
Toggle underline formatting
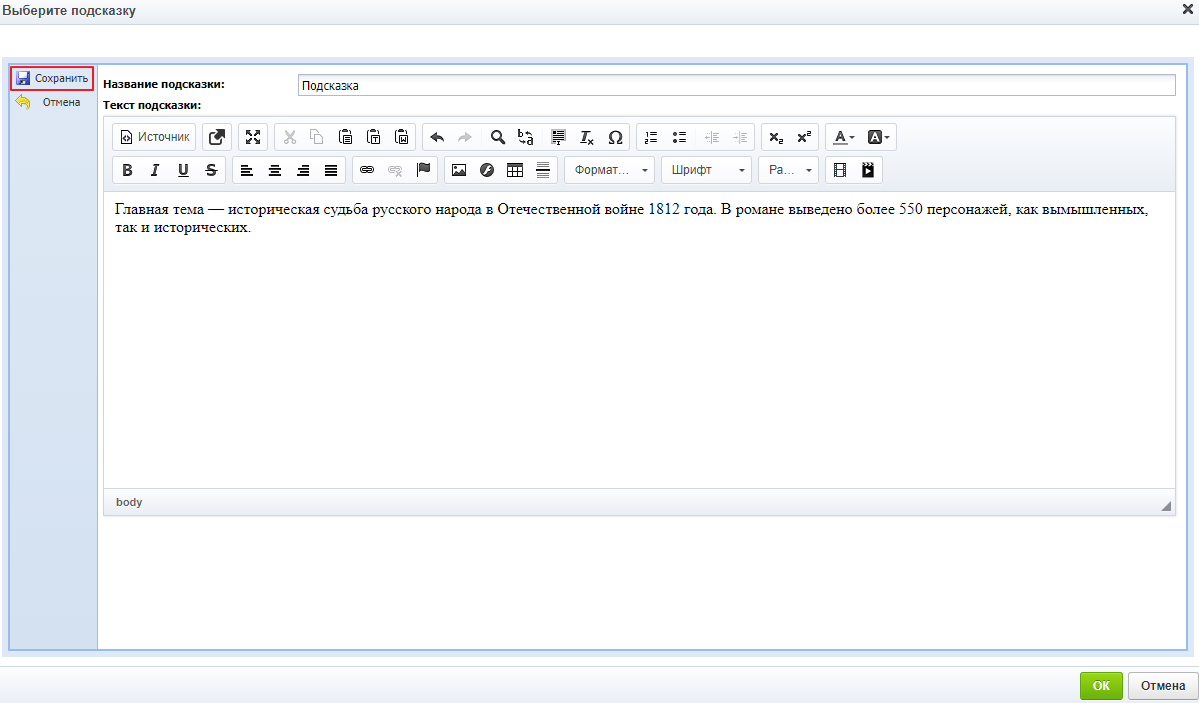(183, 170)
